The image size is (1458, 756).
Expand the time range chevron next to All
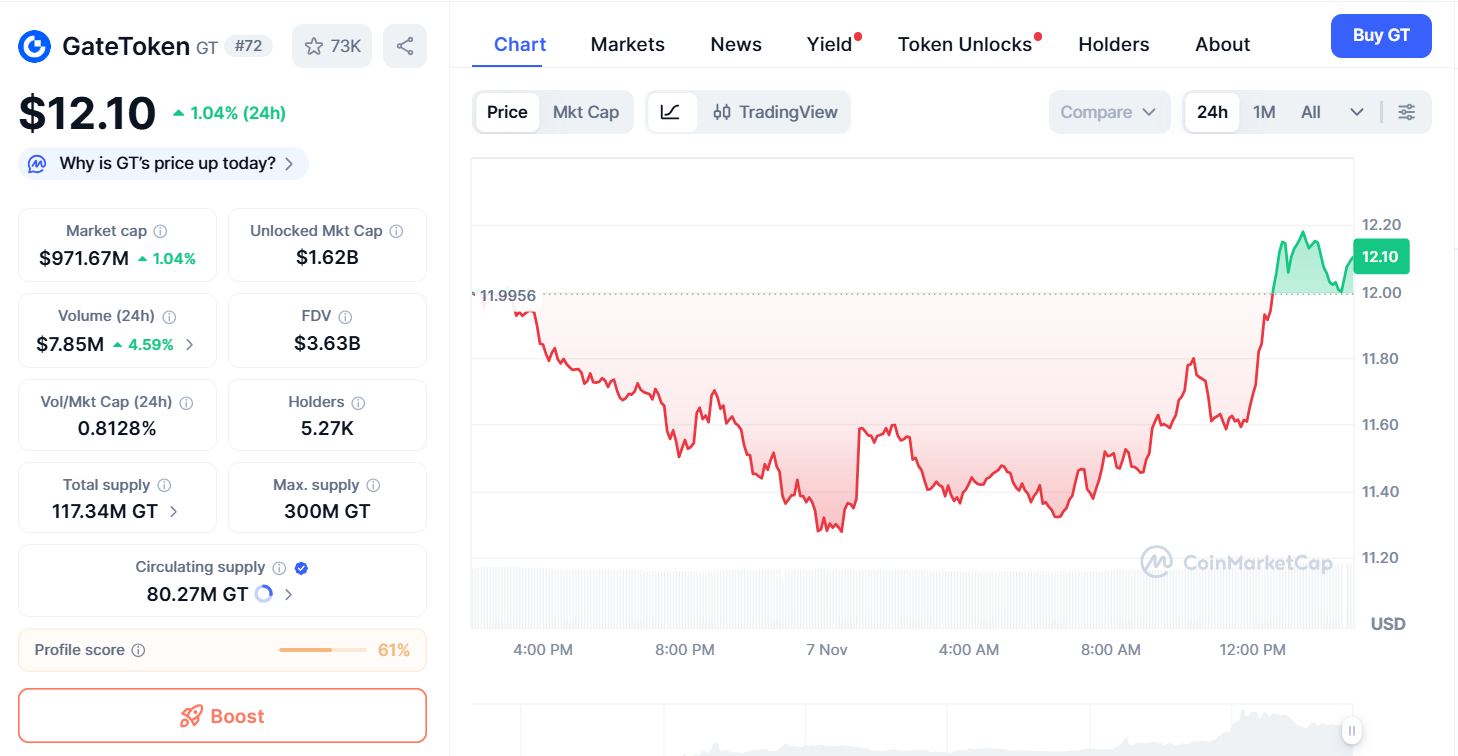[1356, 112]
